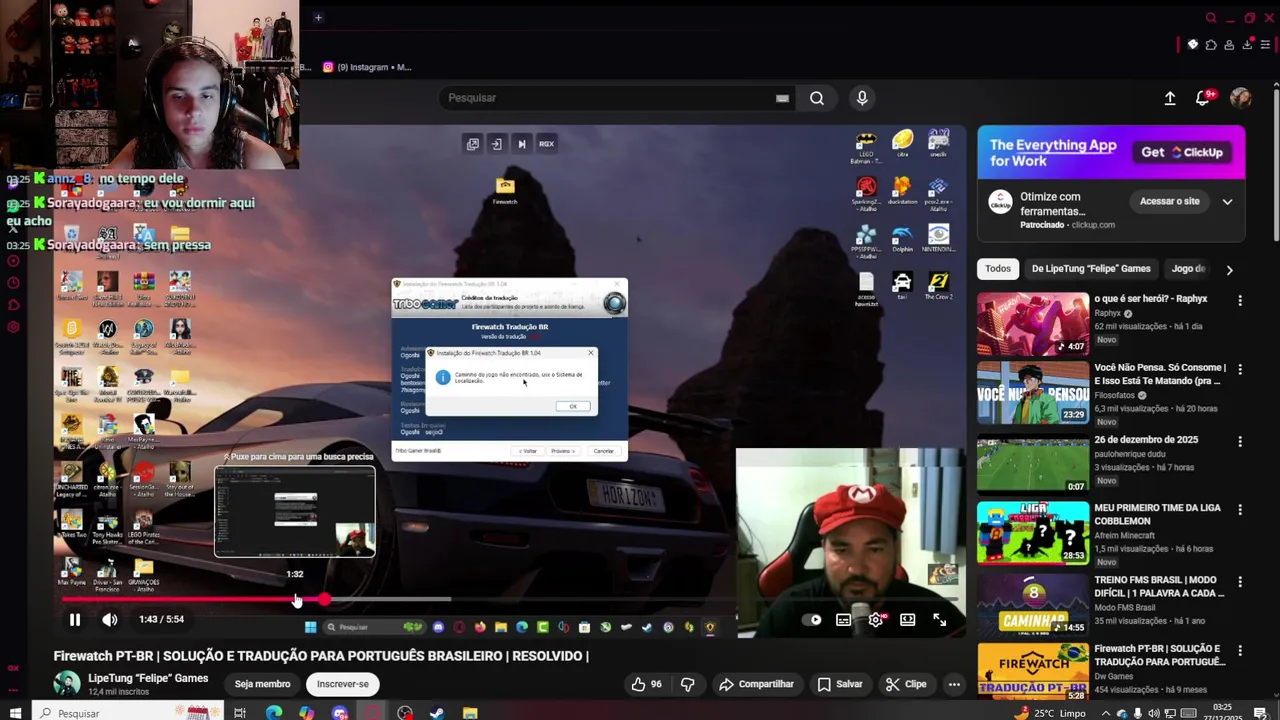This screenshot has height=720, width=1280.
Task: Switch to theater mode
Action: point(907,620)
